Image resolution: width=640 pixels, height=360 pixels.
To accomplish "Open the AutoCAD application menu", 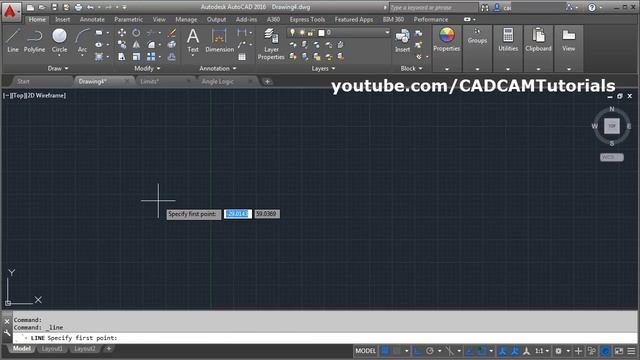I will [x=10, y=11].
